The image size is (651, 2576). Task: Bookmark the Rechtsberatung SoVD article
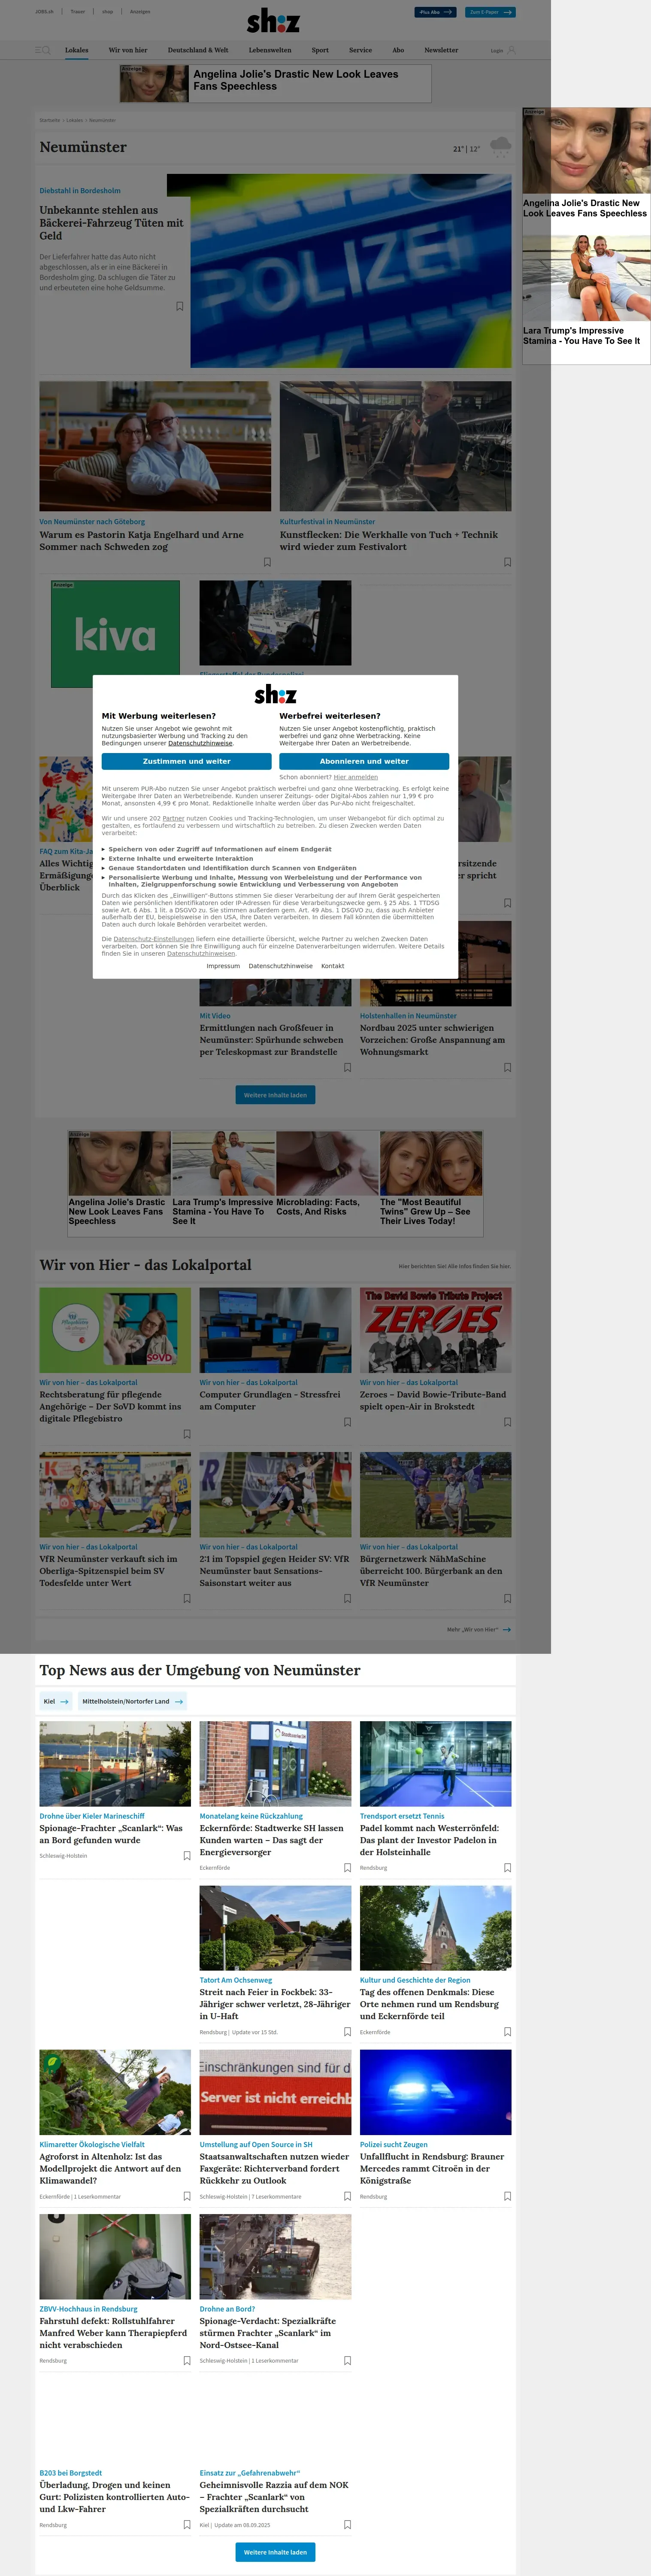[x=187, y=1434]
